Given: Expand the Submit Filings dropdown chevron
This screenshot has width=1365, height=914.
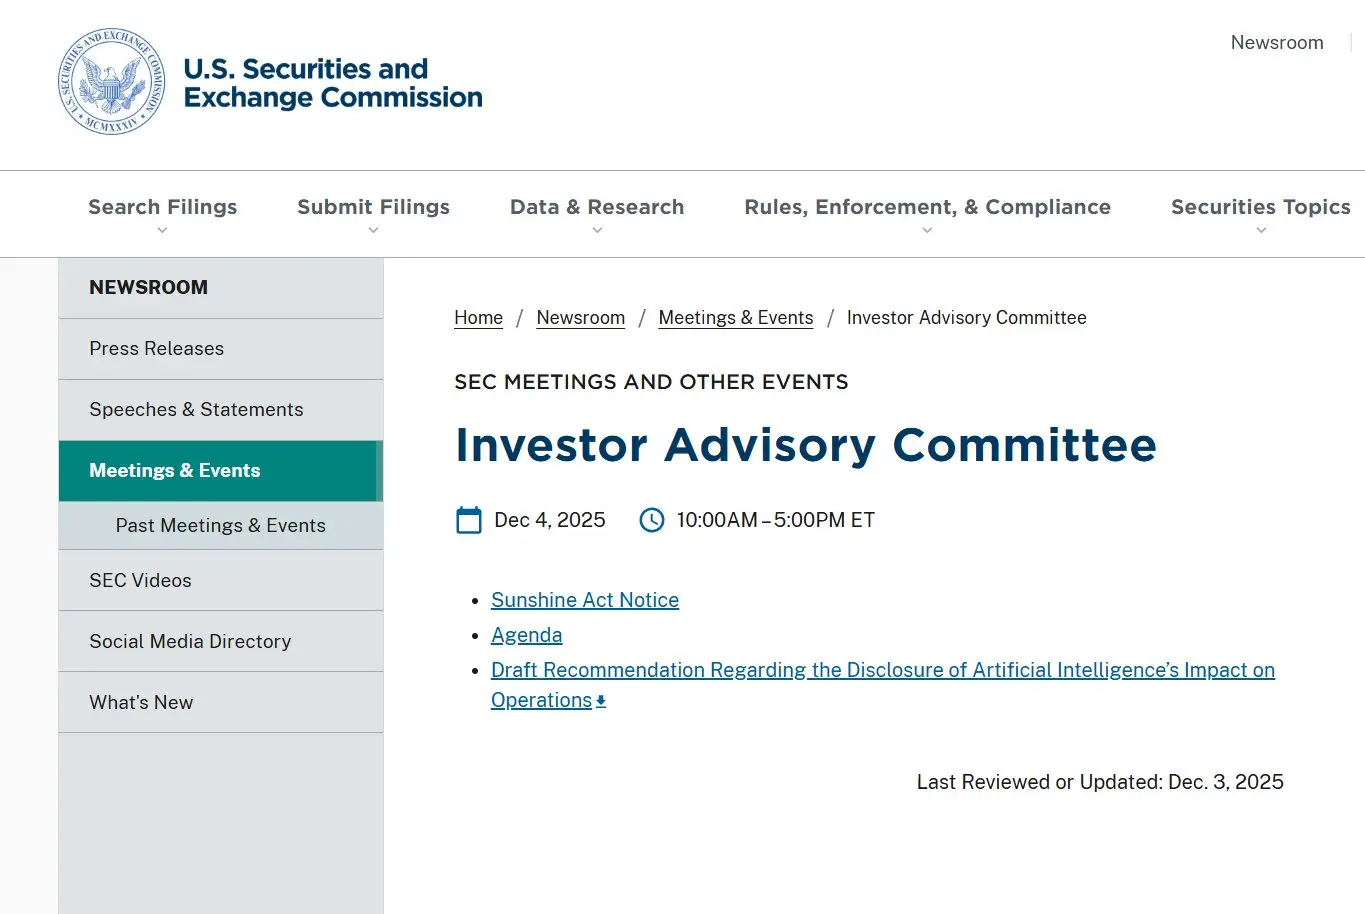Looking at the screenshot, I should click(373, 231).
